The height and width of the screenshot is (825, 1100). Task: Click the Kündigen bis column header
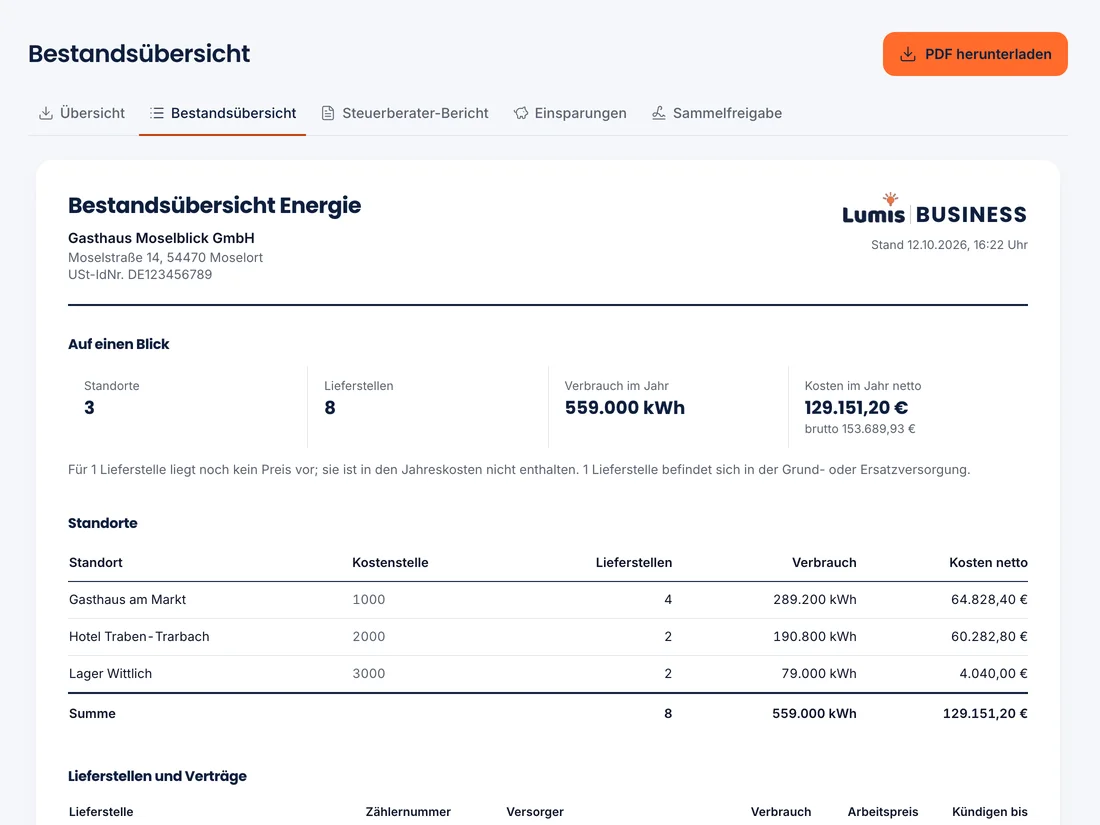pos(990,812)
